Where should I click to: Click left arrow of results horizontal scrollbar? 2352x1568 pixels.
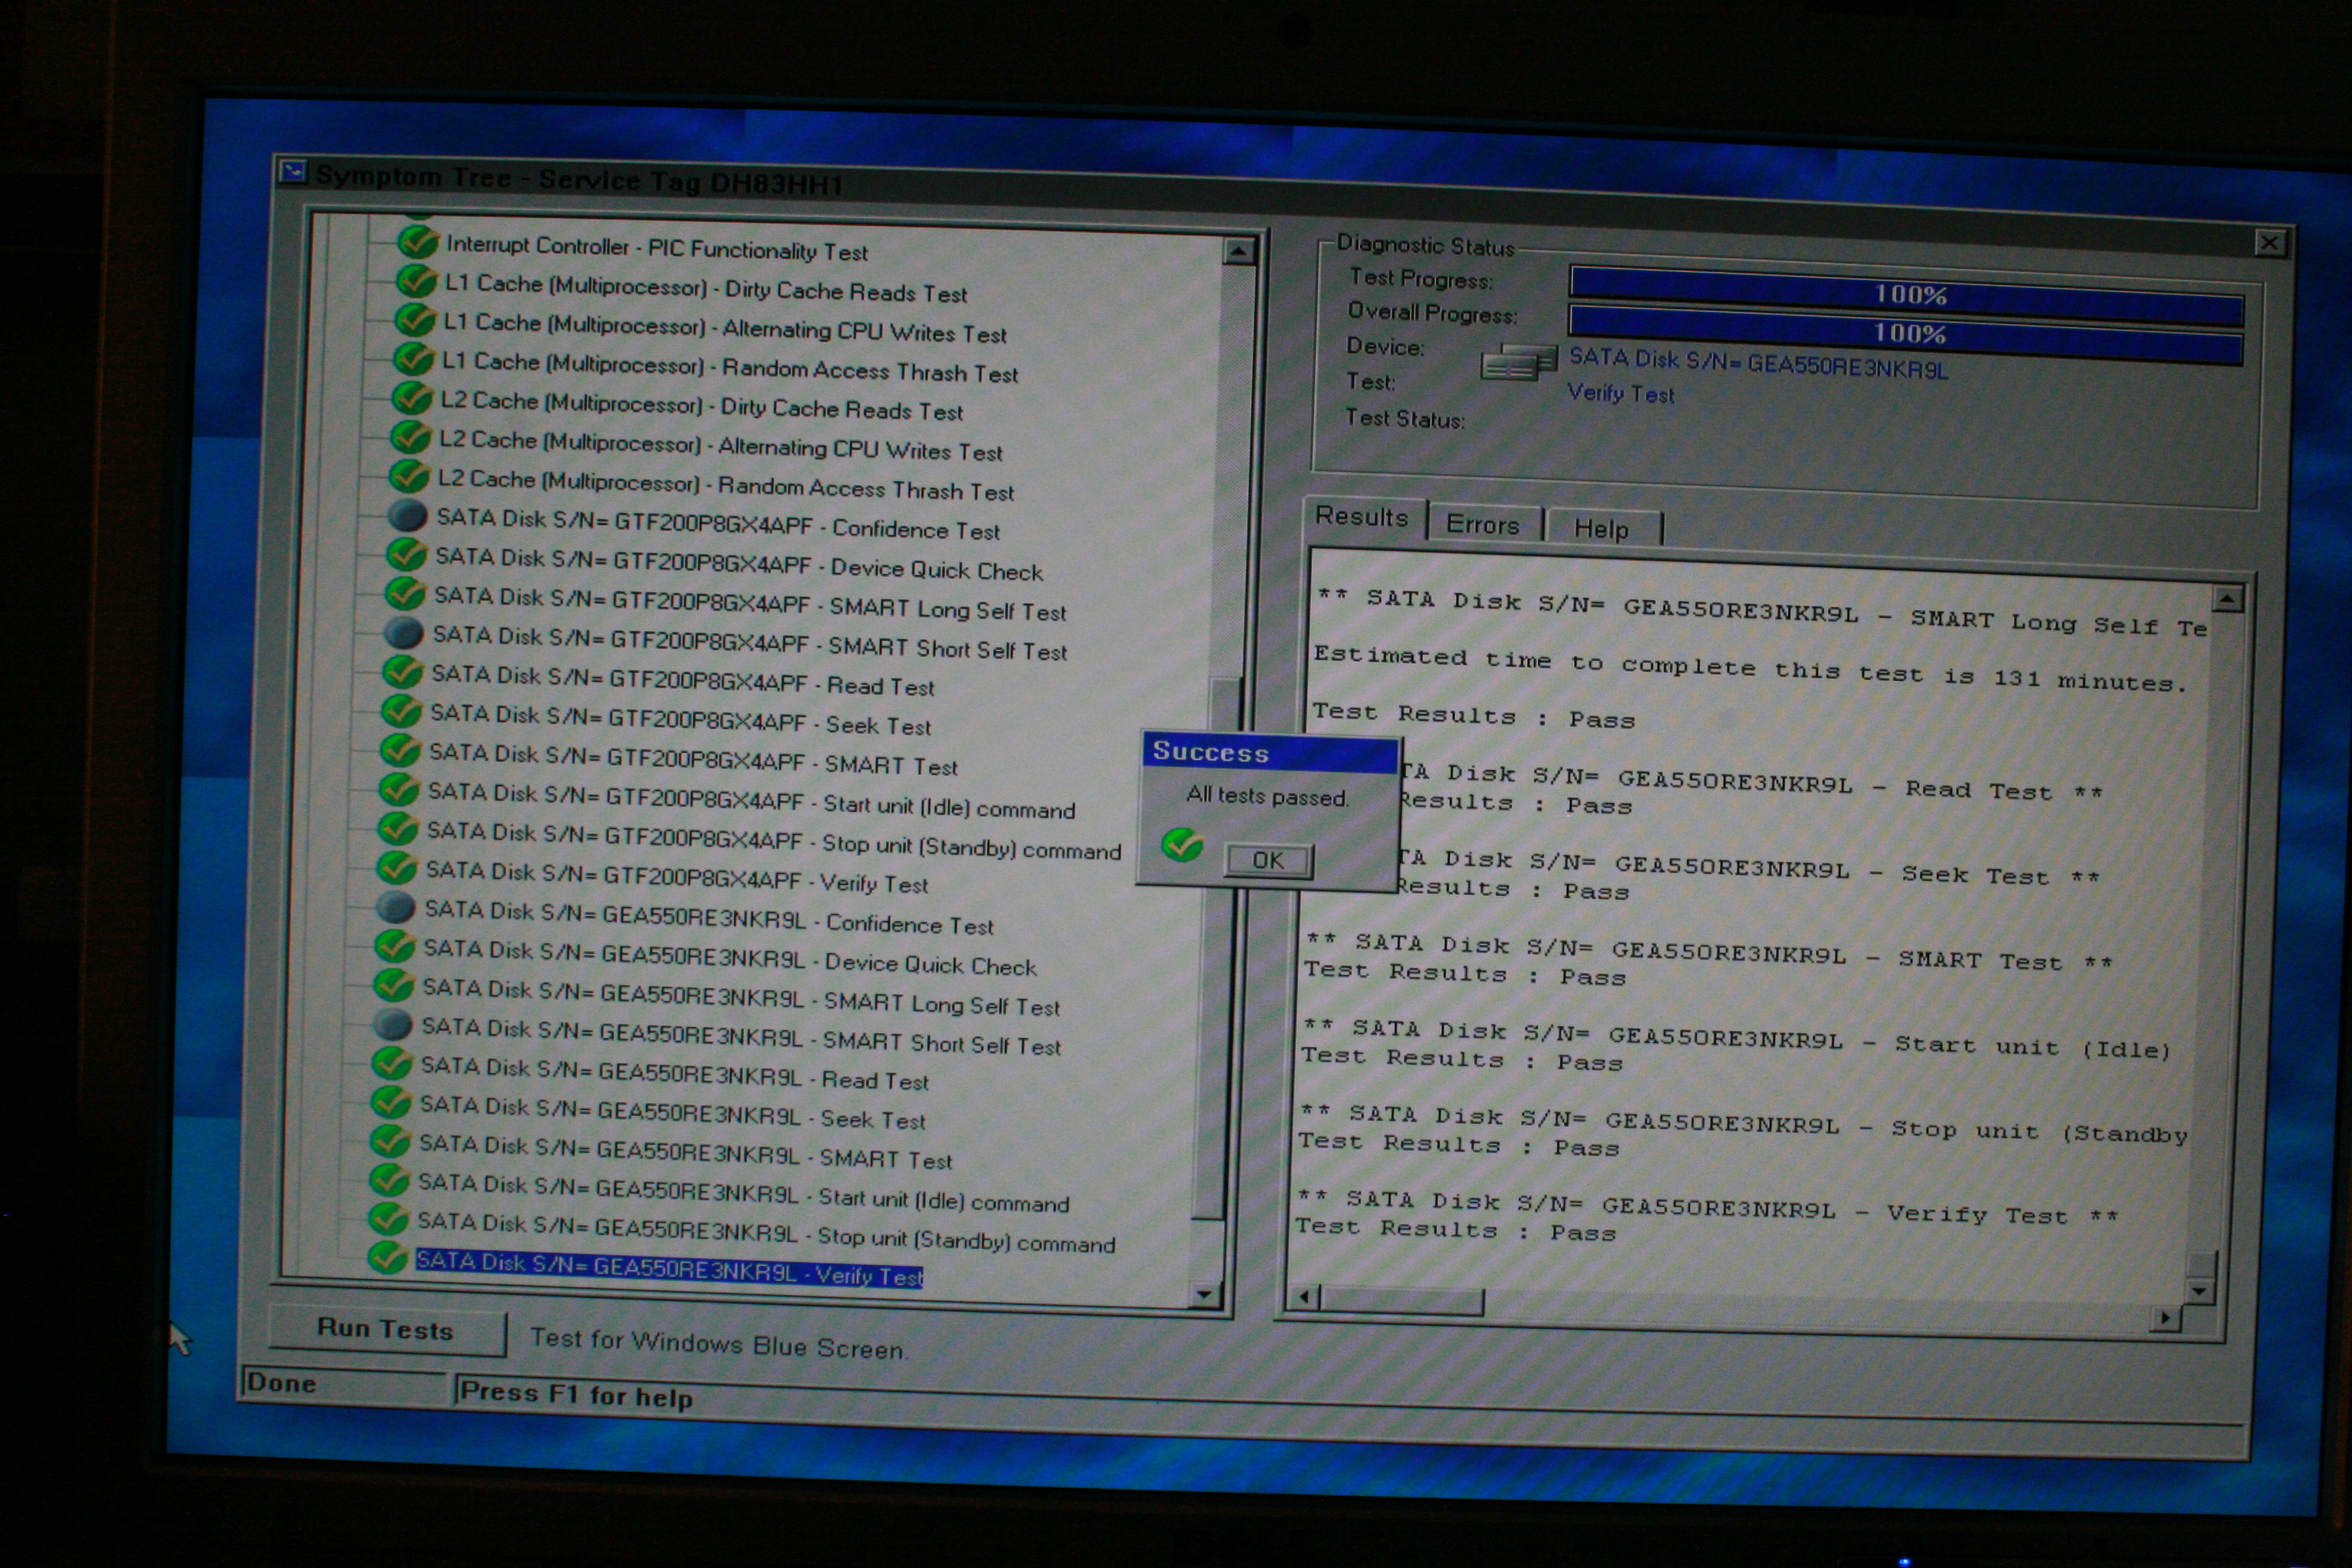click(1303, 1298)
